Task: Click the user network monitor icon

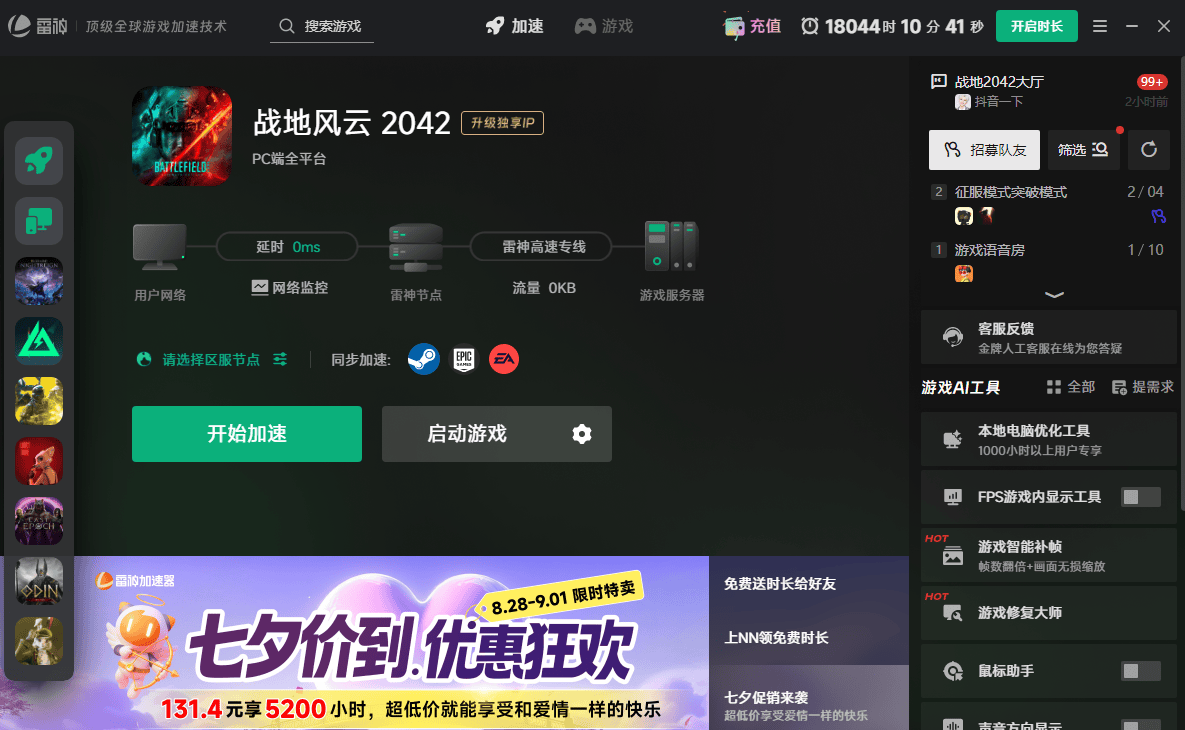Action: [159, 246]
